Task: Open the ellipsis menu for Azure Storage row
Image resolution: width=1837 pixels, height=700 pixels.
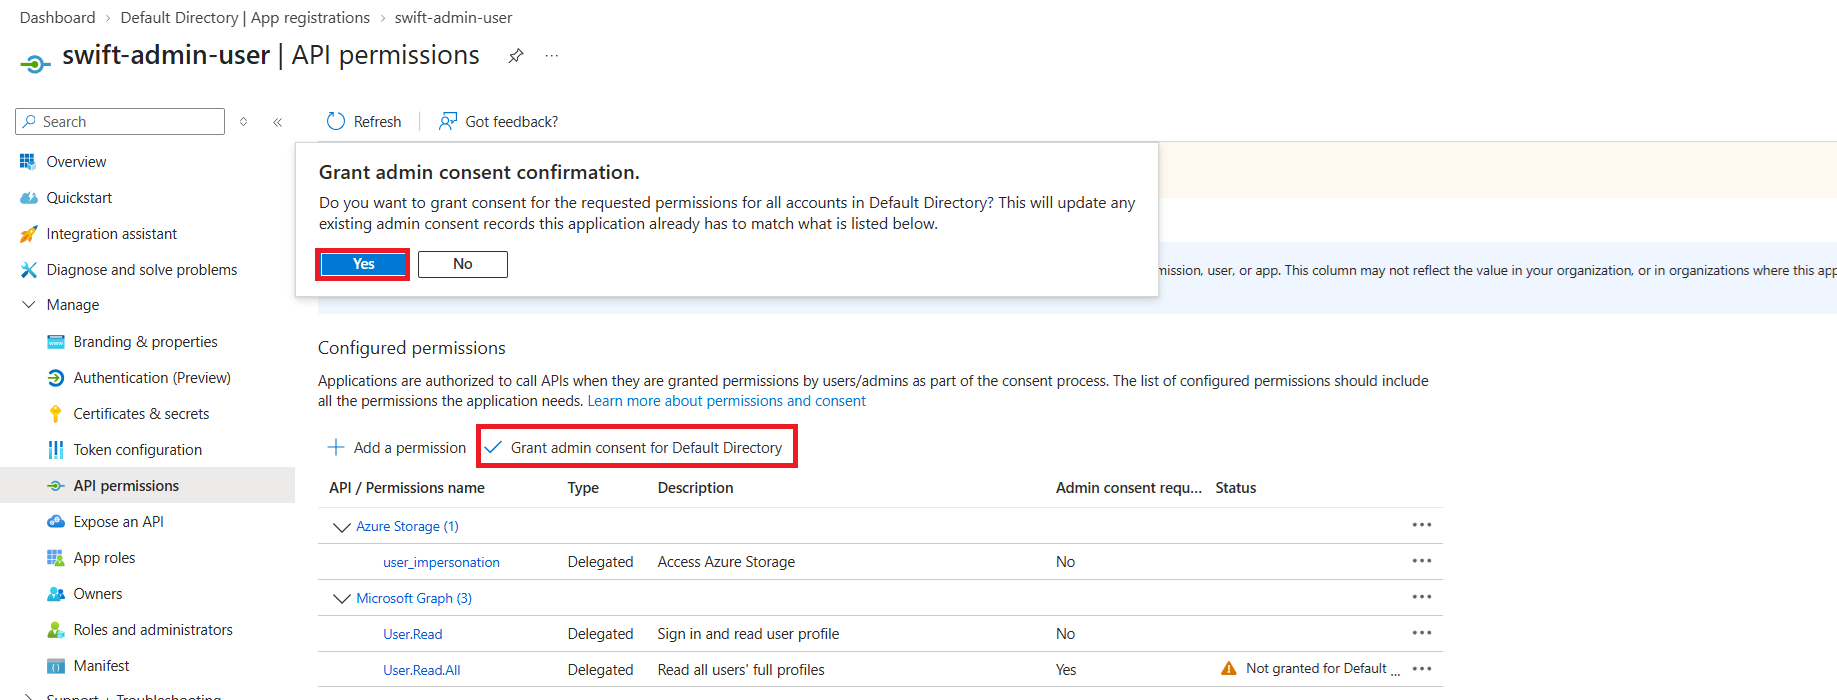Action: pos(1422,525)
